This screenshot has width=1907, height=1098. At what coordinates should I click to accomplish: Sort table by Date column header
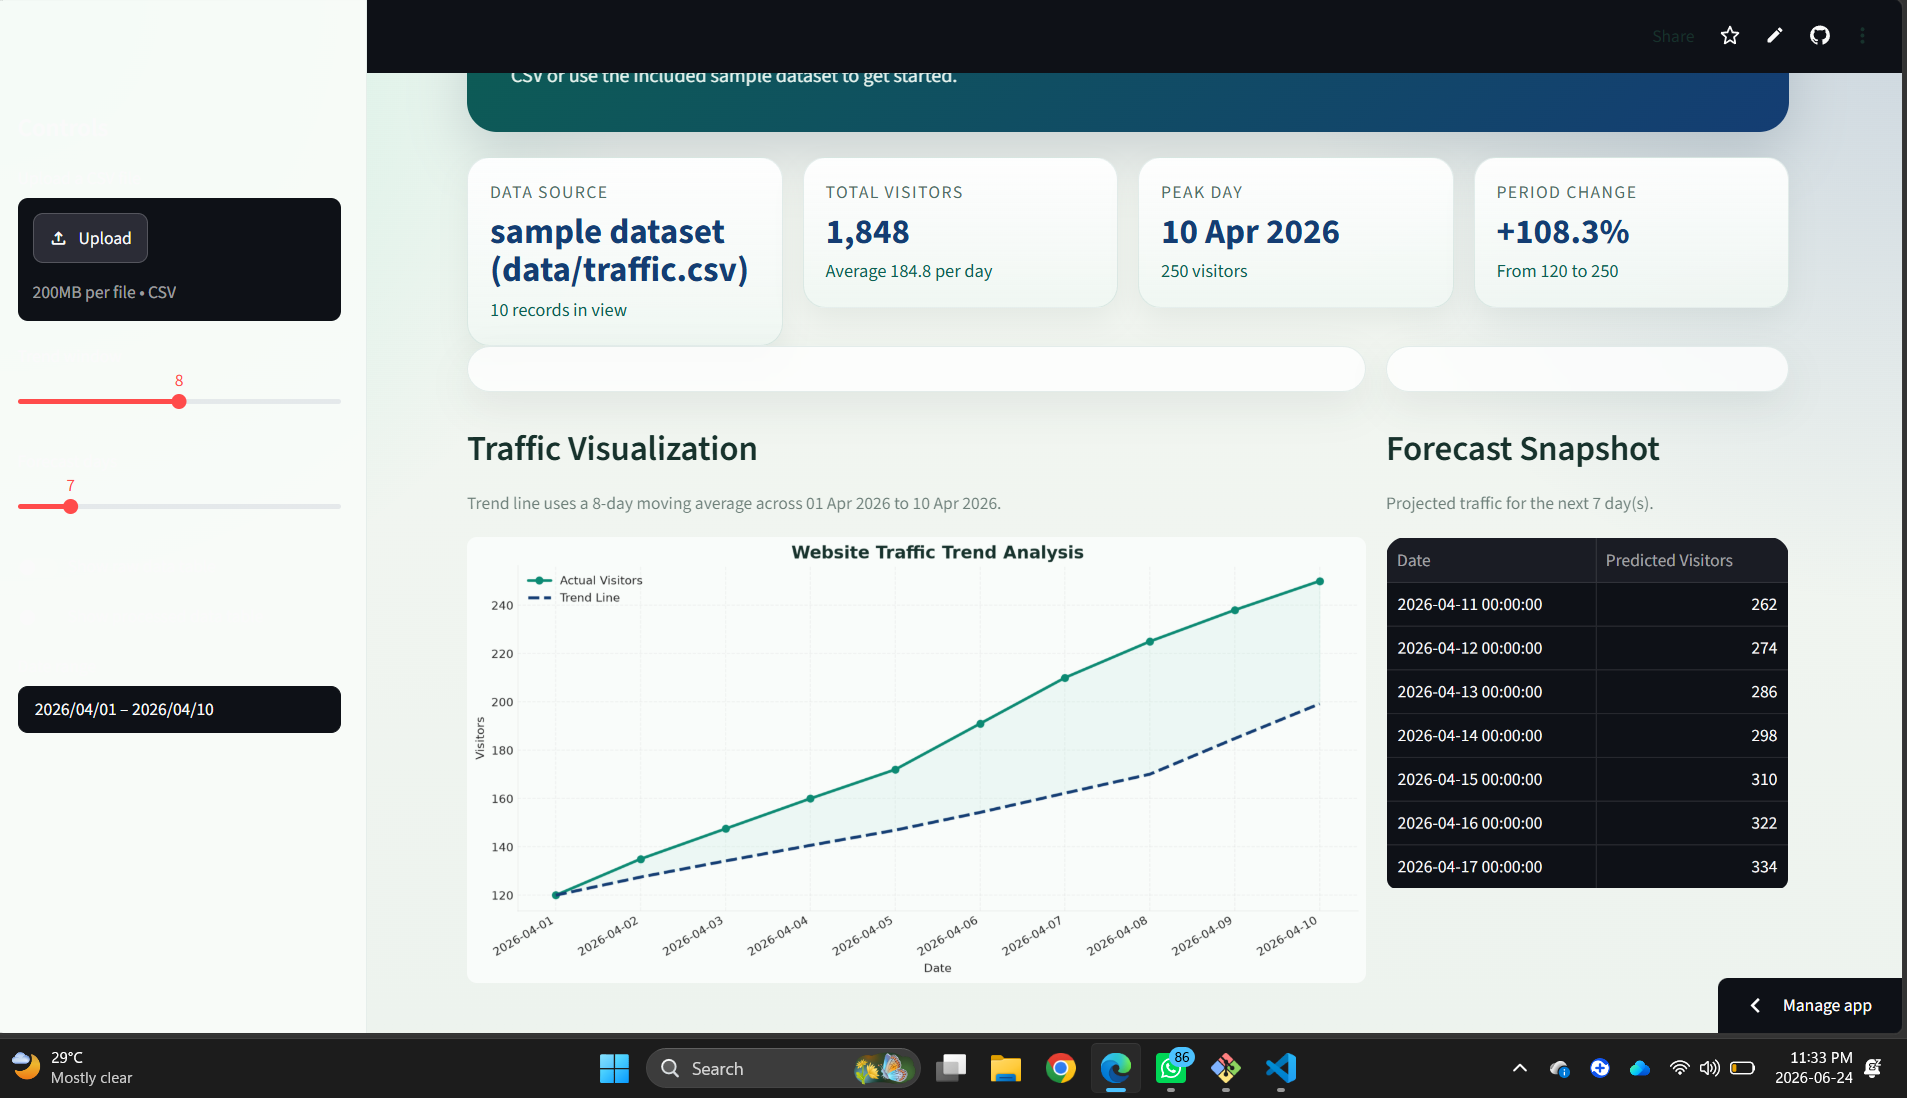pyautogui.click(x=1491, y=560)
